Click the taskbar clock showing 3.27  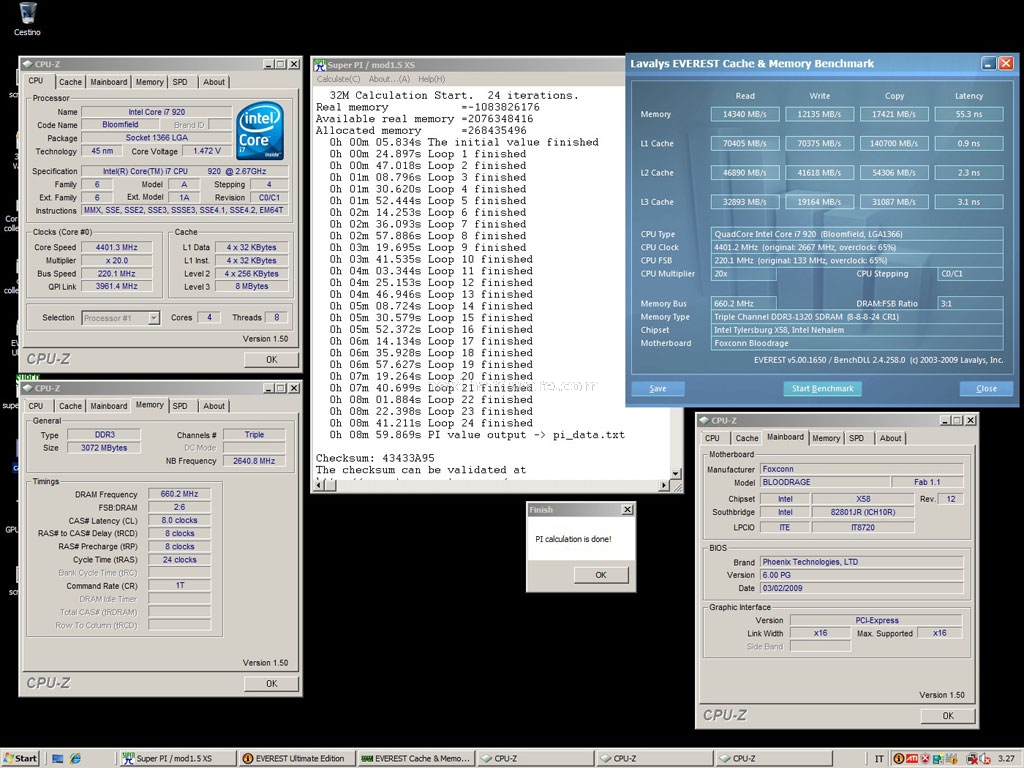[1006, 758]
